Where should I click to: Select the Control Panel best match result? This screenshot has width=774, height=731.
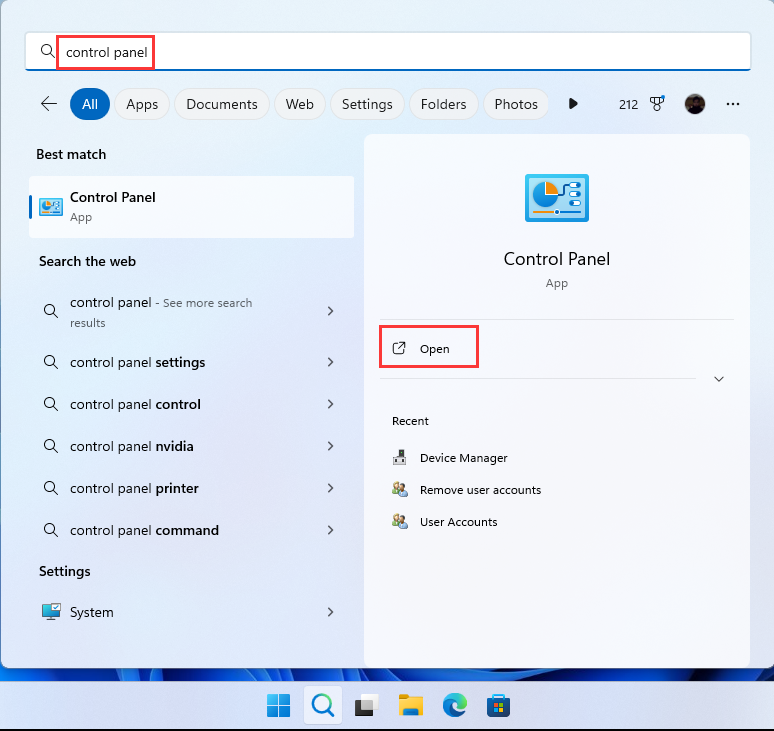pos(192,207)
